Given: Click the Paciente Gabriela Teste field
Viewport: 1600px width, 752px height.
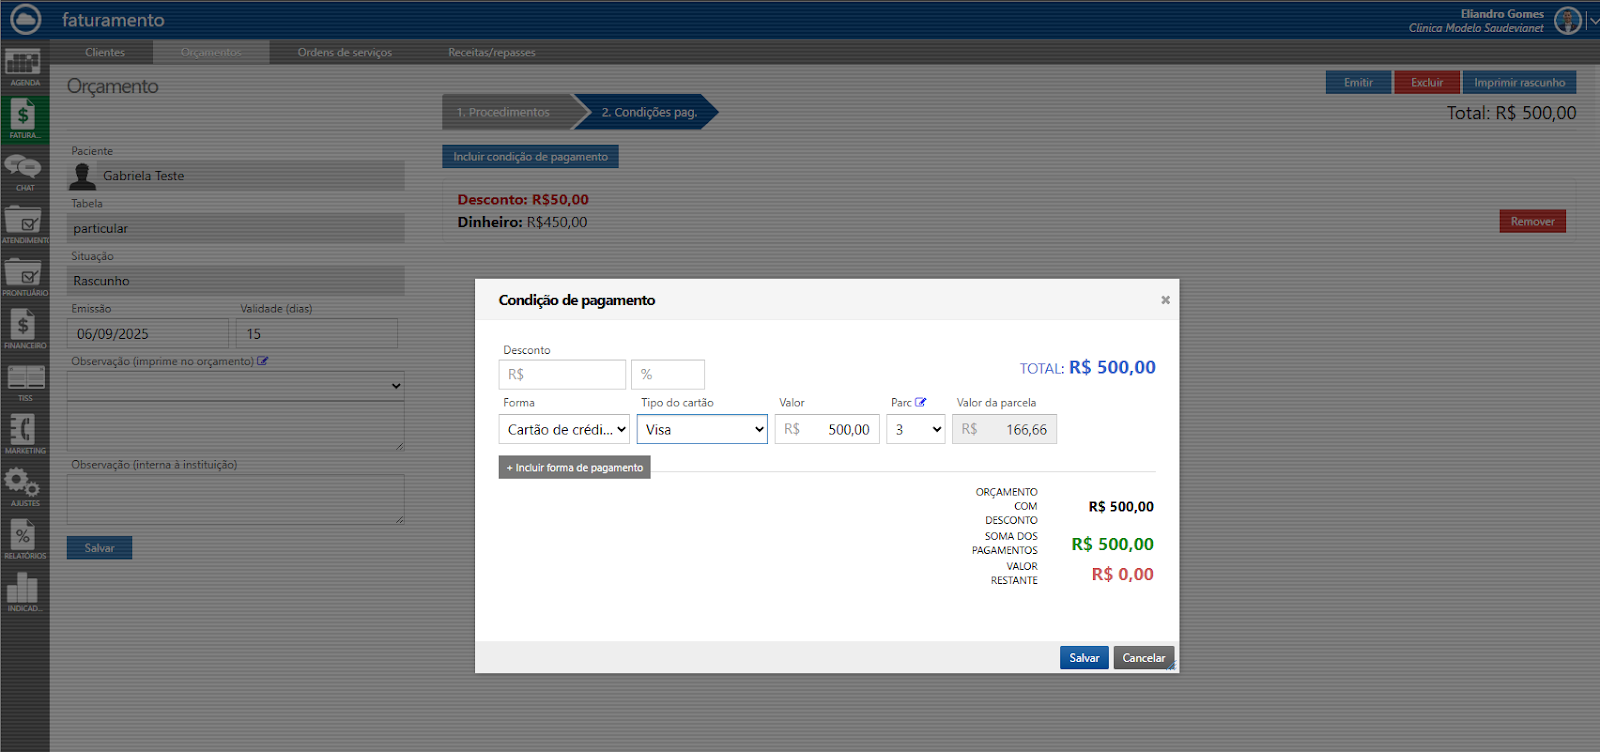Looking at the screenshot, I should coord(236,176).
